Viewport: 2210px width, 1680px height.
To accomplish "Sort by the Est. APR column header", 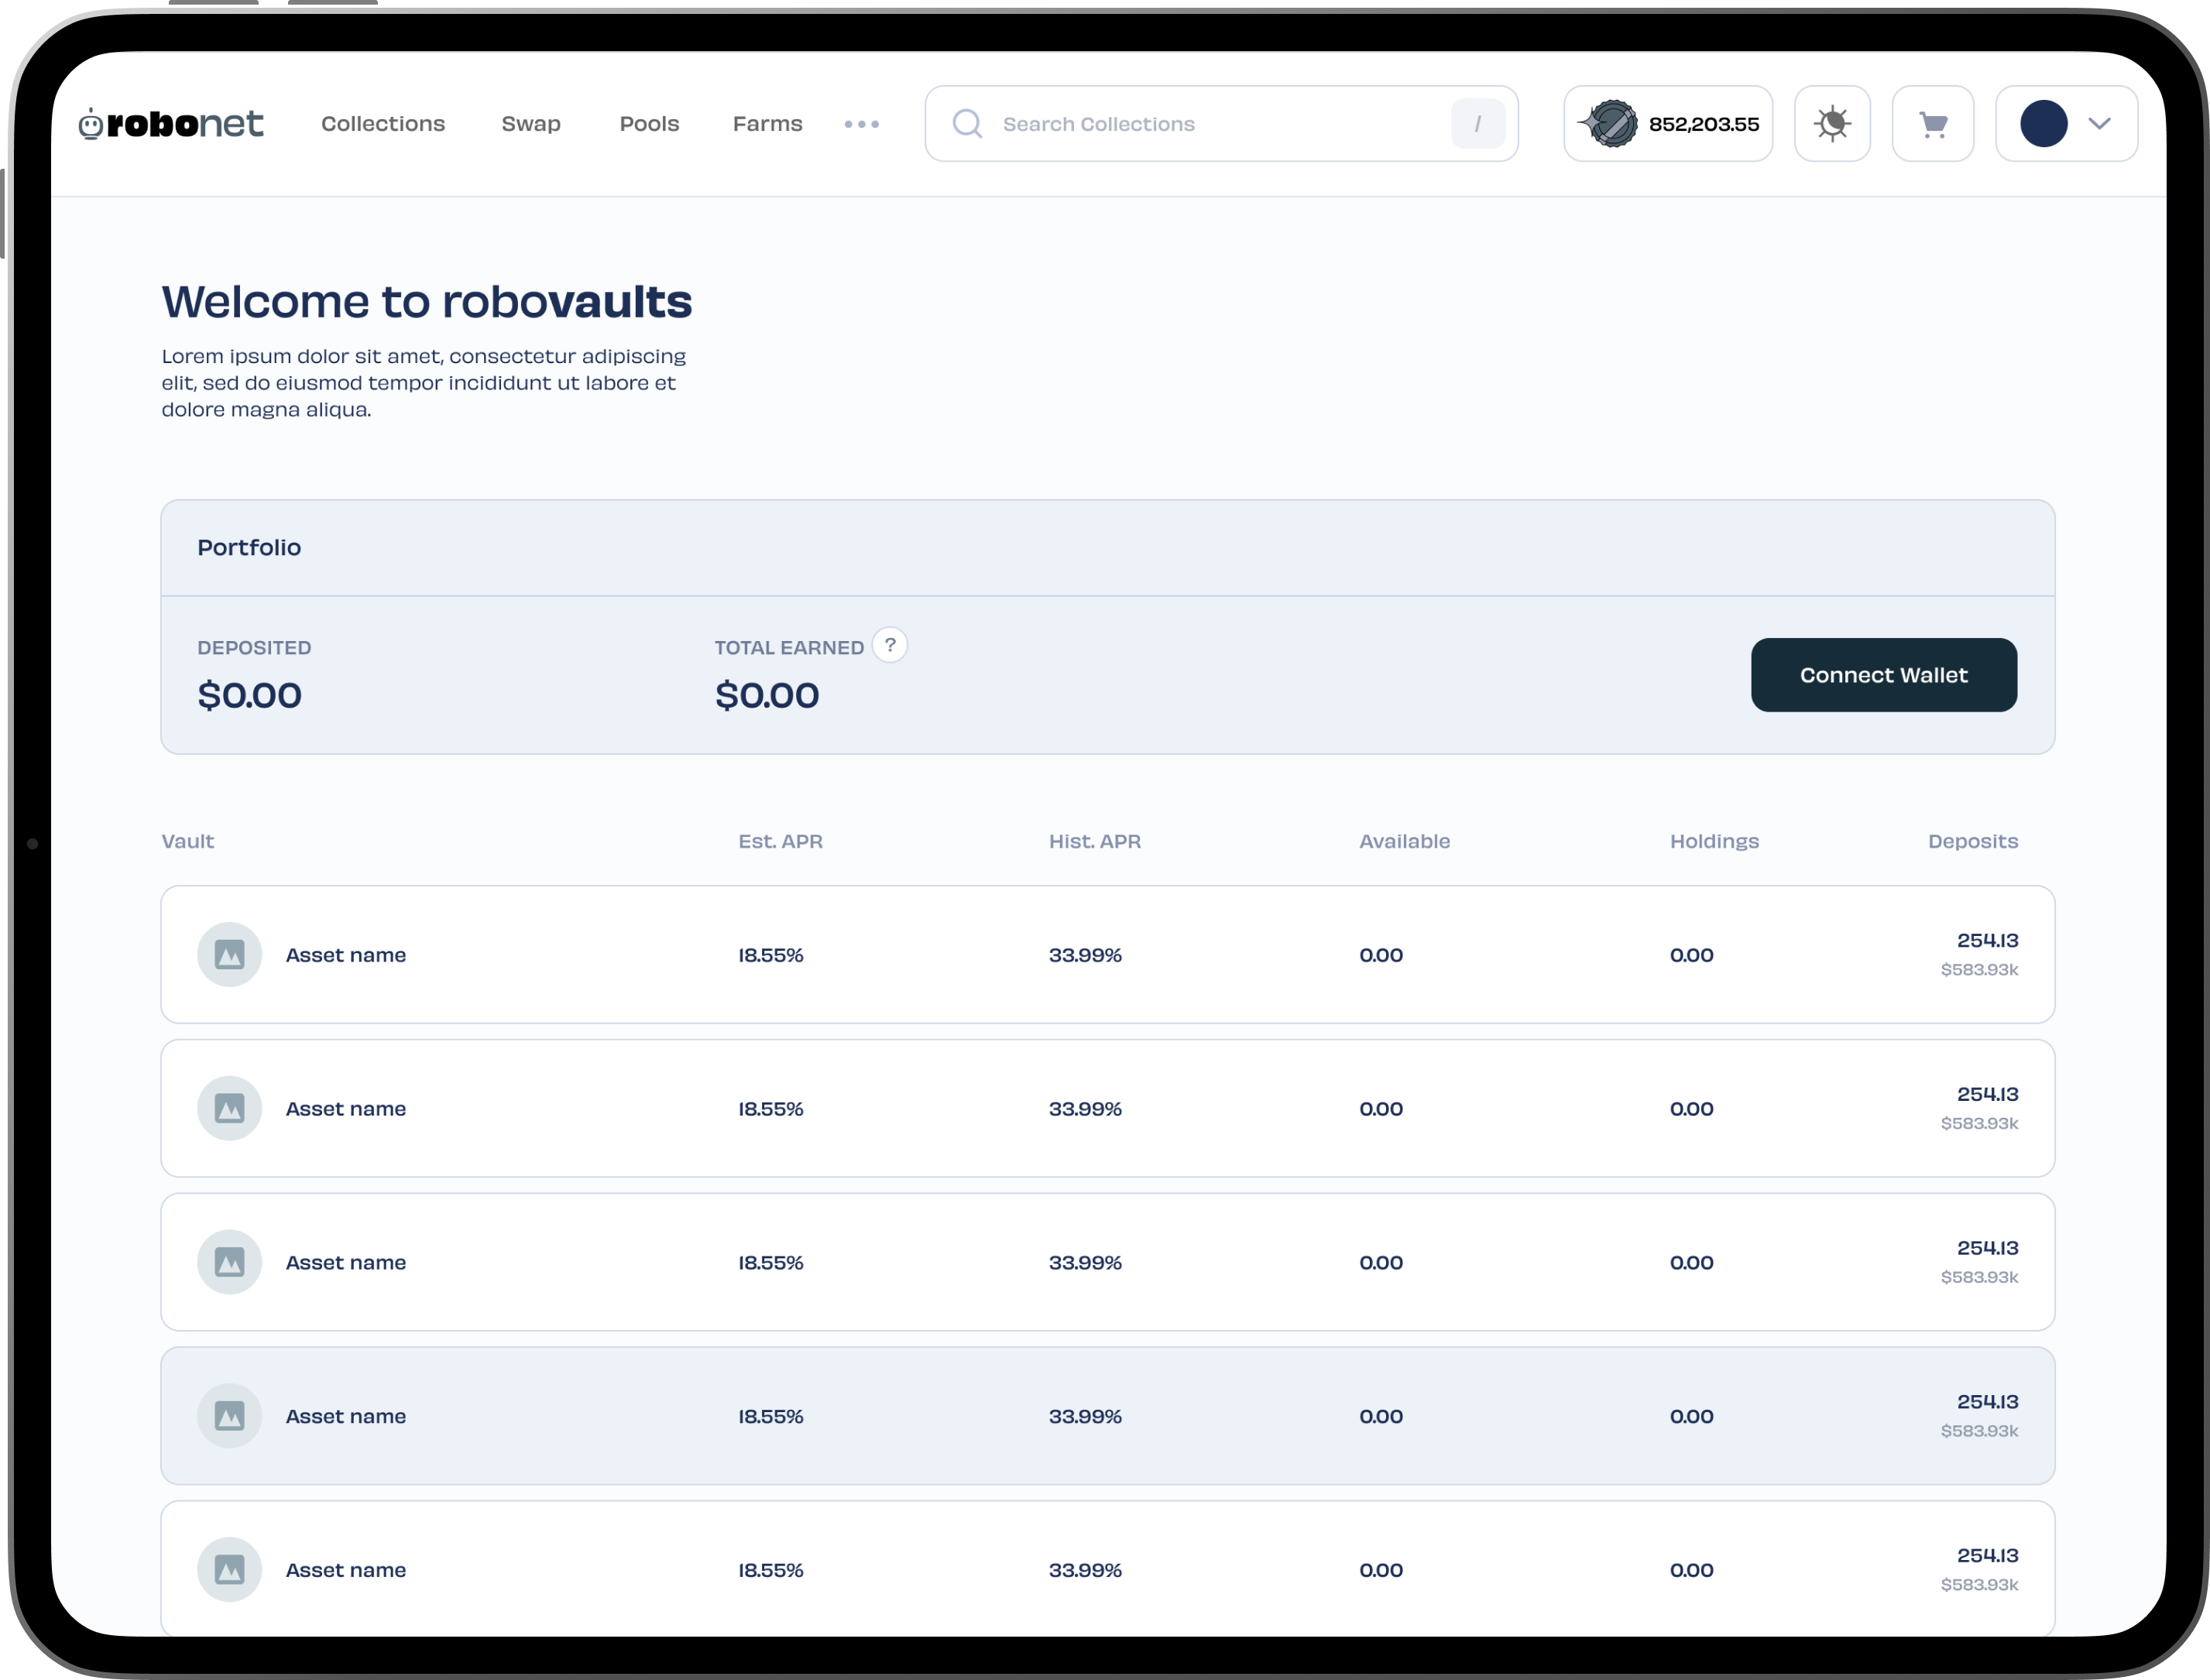I will (x=780, y=841).
